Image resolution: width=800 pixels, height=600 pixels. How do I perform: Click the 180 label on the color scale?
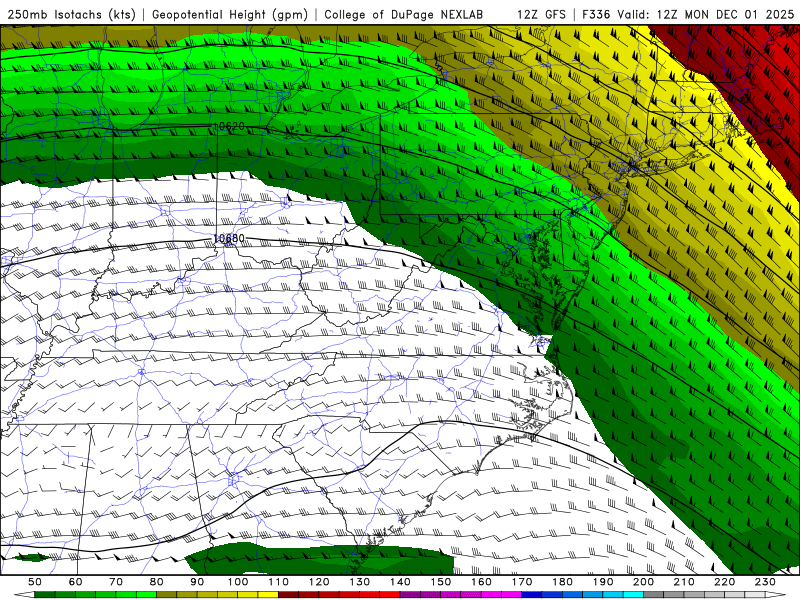(562, 582)
